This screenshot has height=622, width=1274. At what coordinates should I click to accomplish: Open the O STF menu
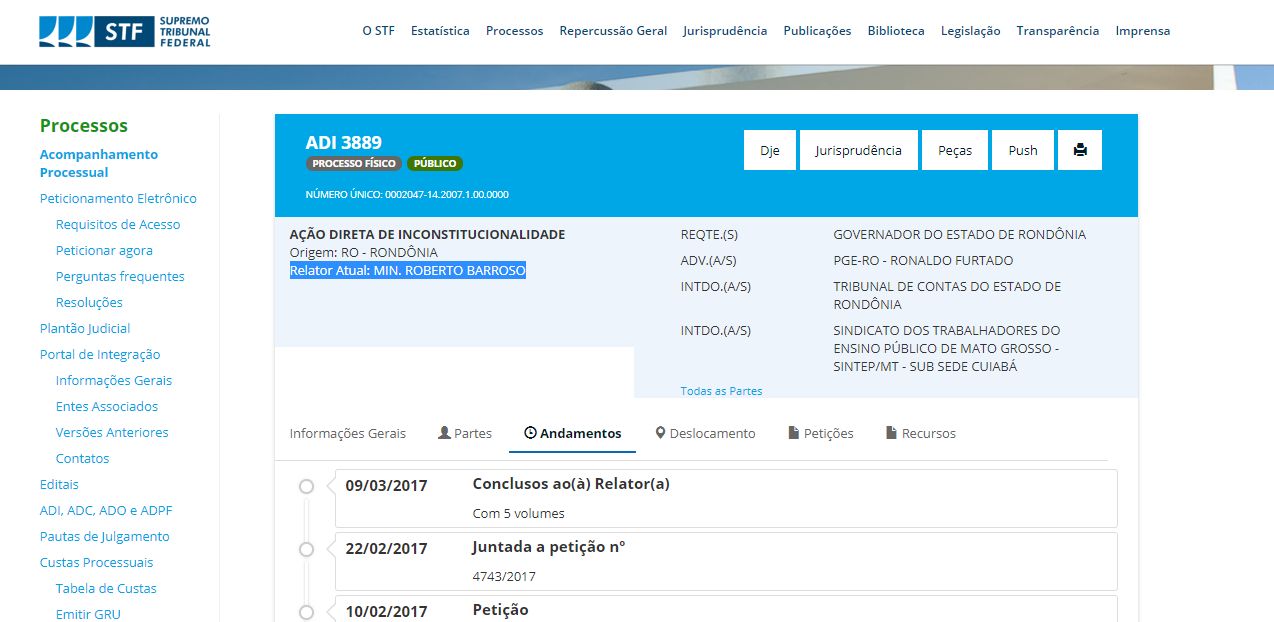(378, 31)
